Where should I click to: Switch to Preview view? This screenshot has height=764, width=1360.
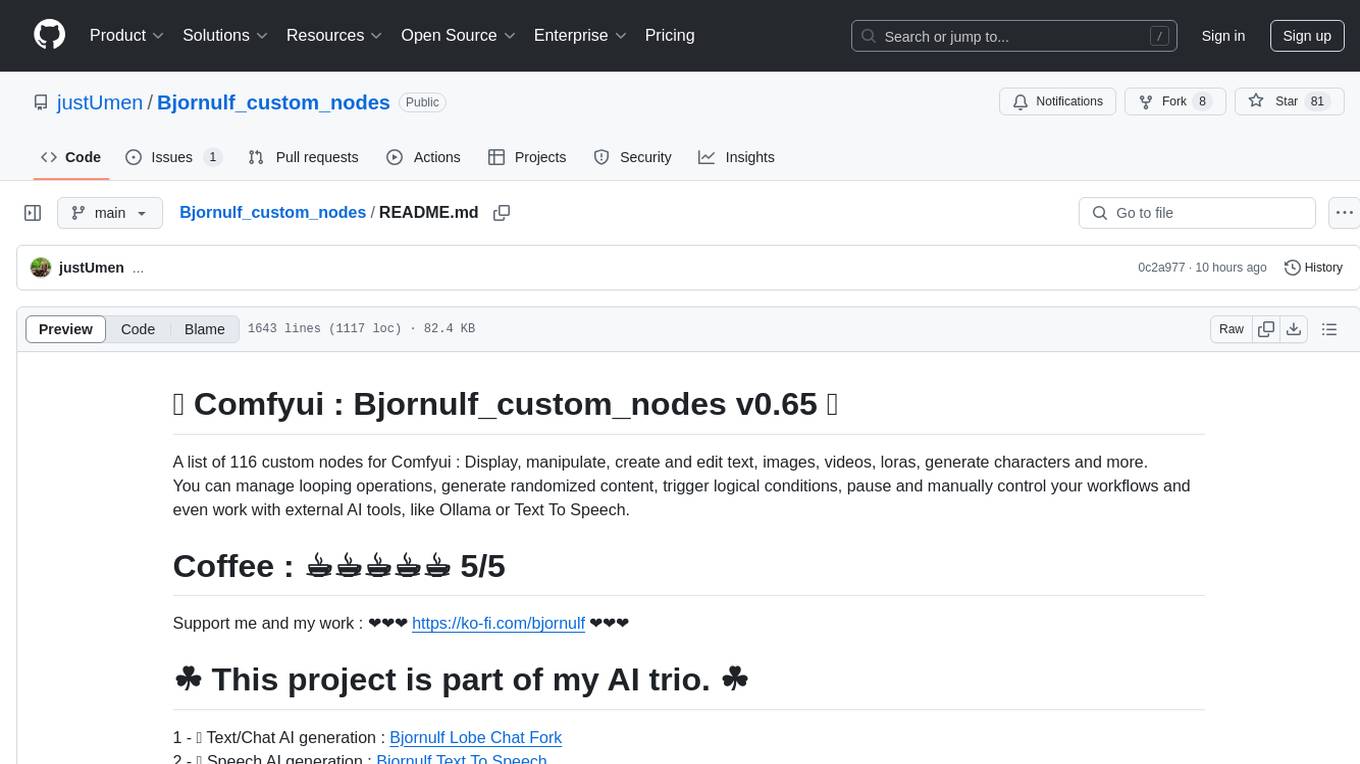pos(66,329)
